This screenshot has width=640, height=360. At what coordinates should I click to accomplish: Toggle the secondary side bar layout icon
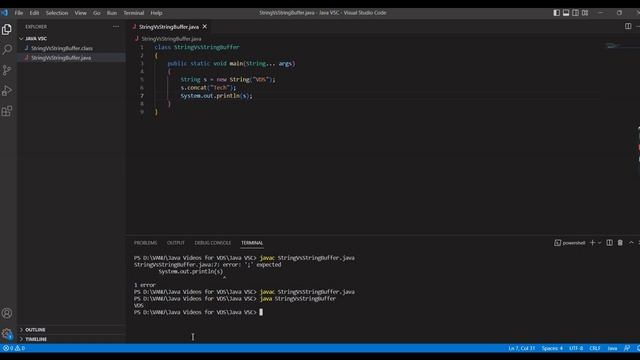[575, 13]
